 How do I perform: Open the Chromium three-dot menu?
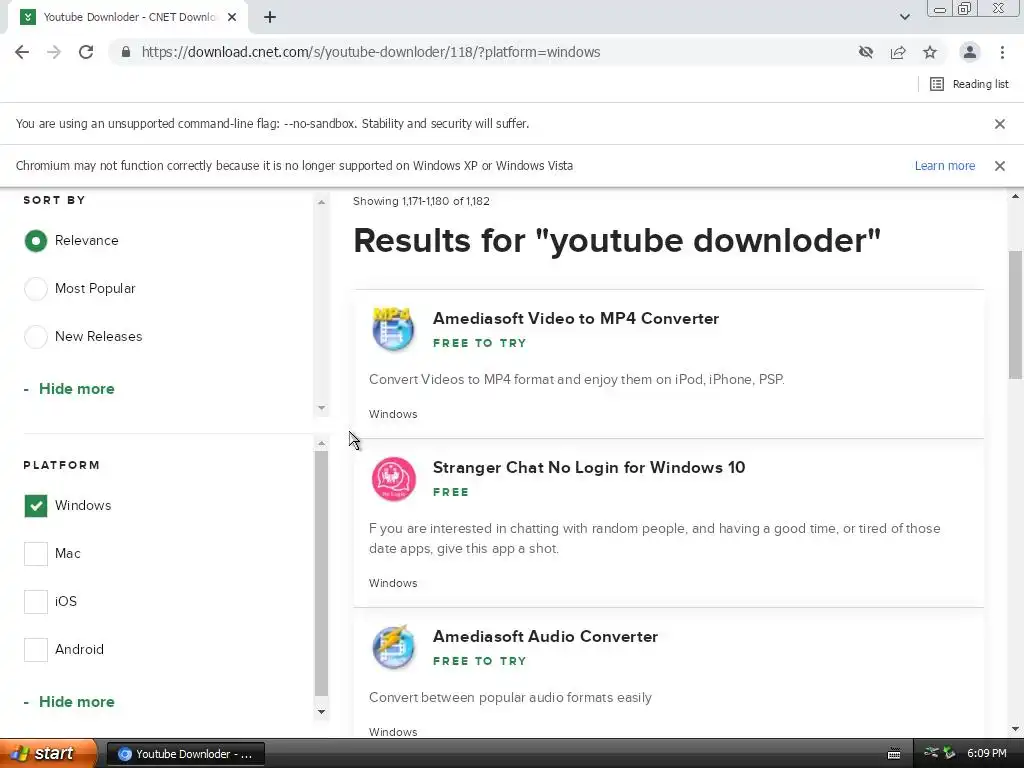1002,52
